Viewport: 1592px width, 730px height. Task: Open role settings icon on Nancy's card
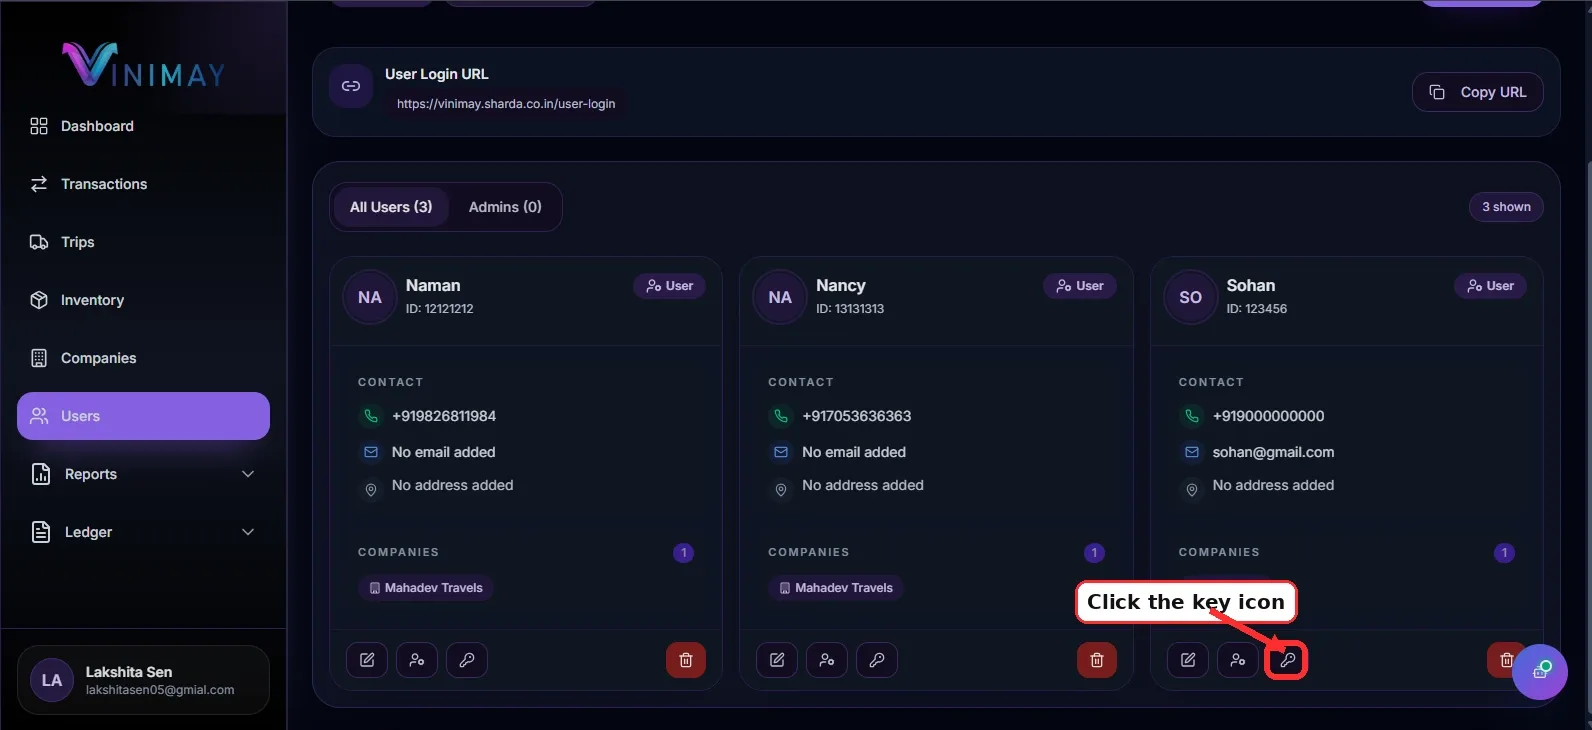(x=827, y=660)
